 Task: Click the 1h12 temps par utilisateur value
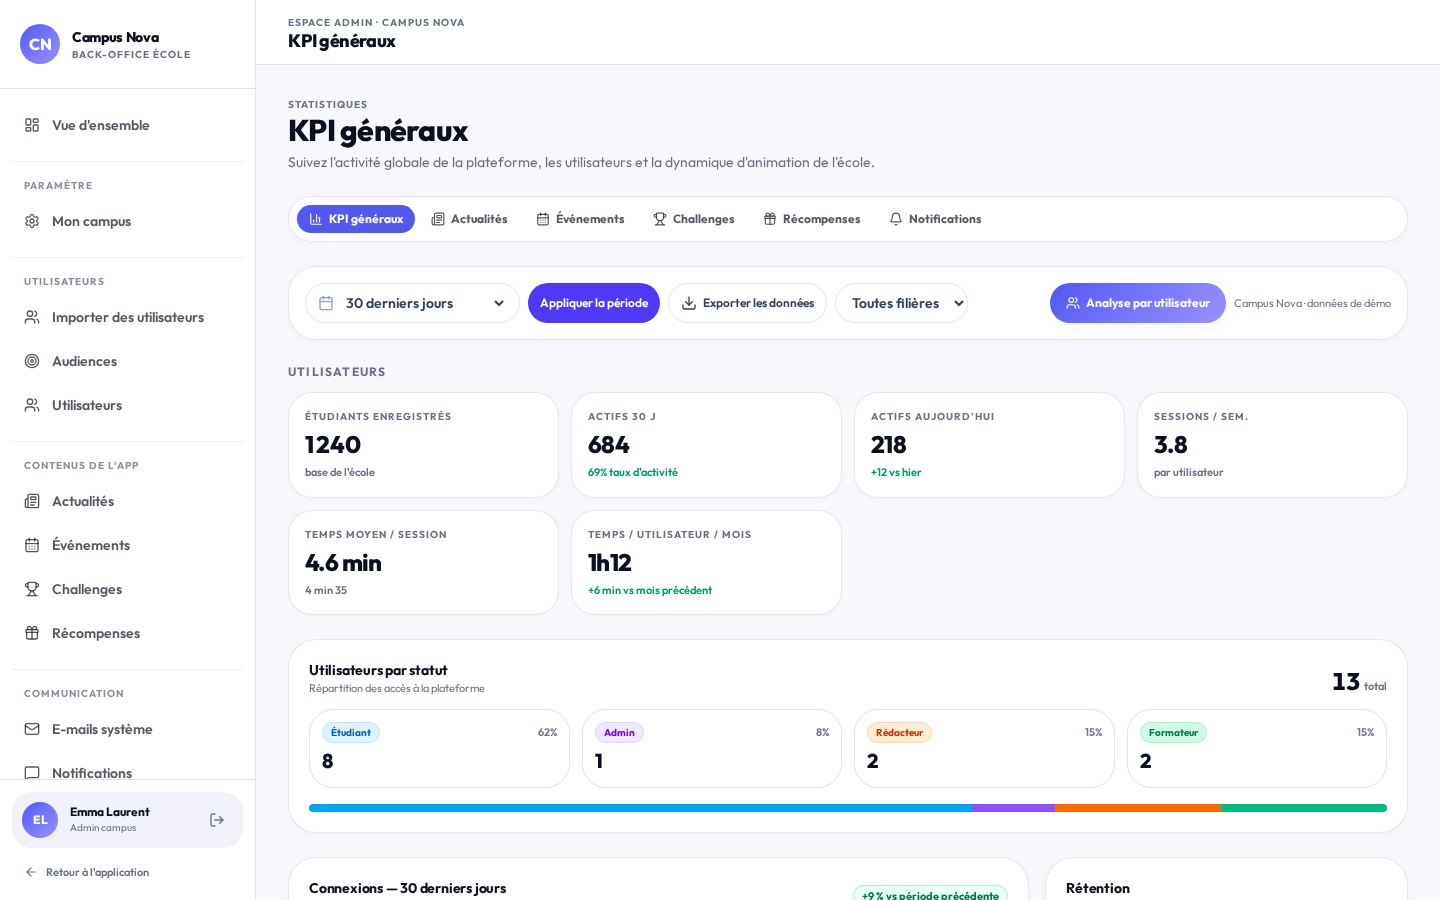point(610,563)
